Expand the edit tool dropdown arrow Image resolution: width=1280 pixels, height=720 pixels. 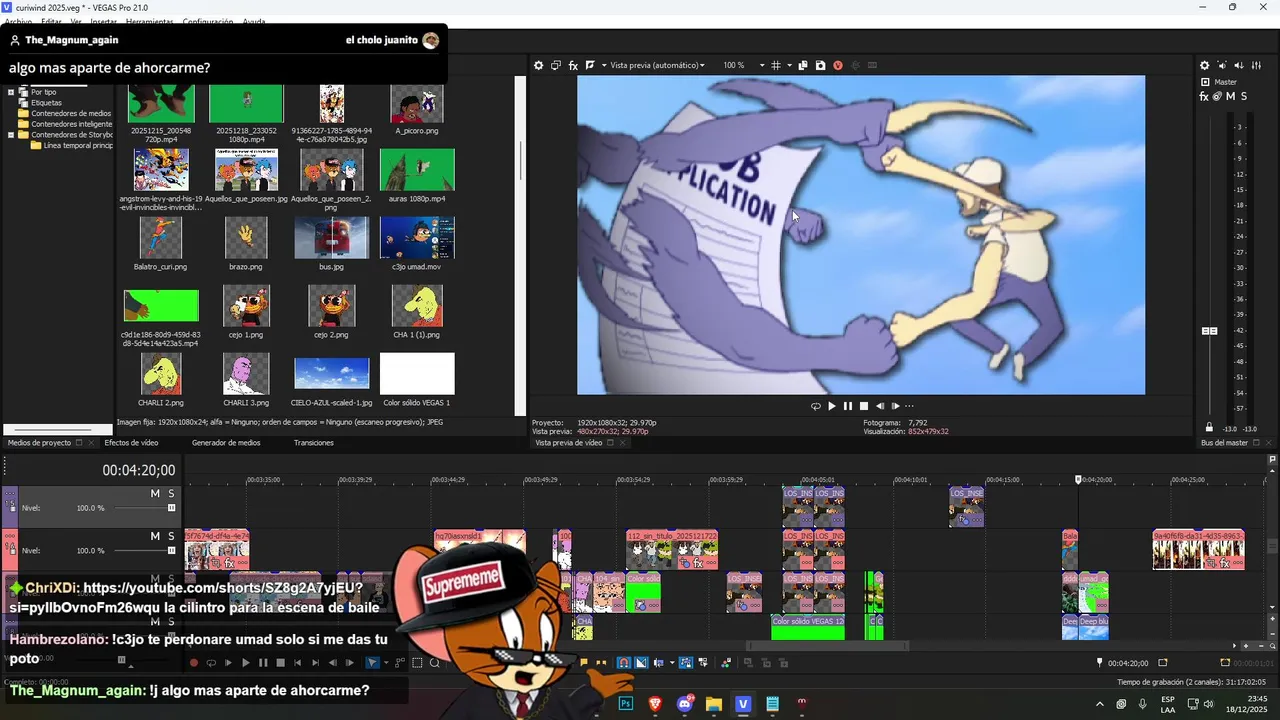[385, 663]
